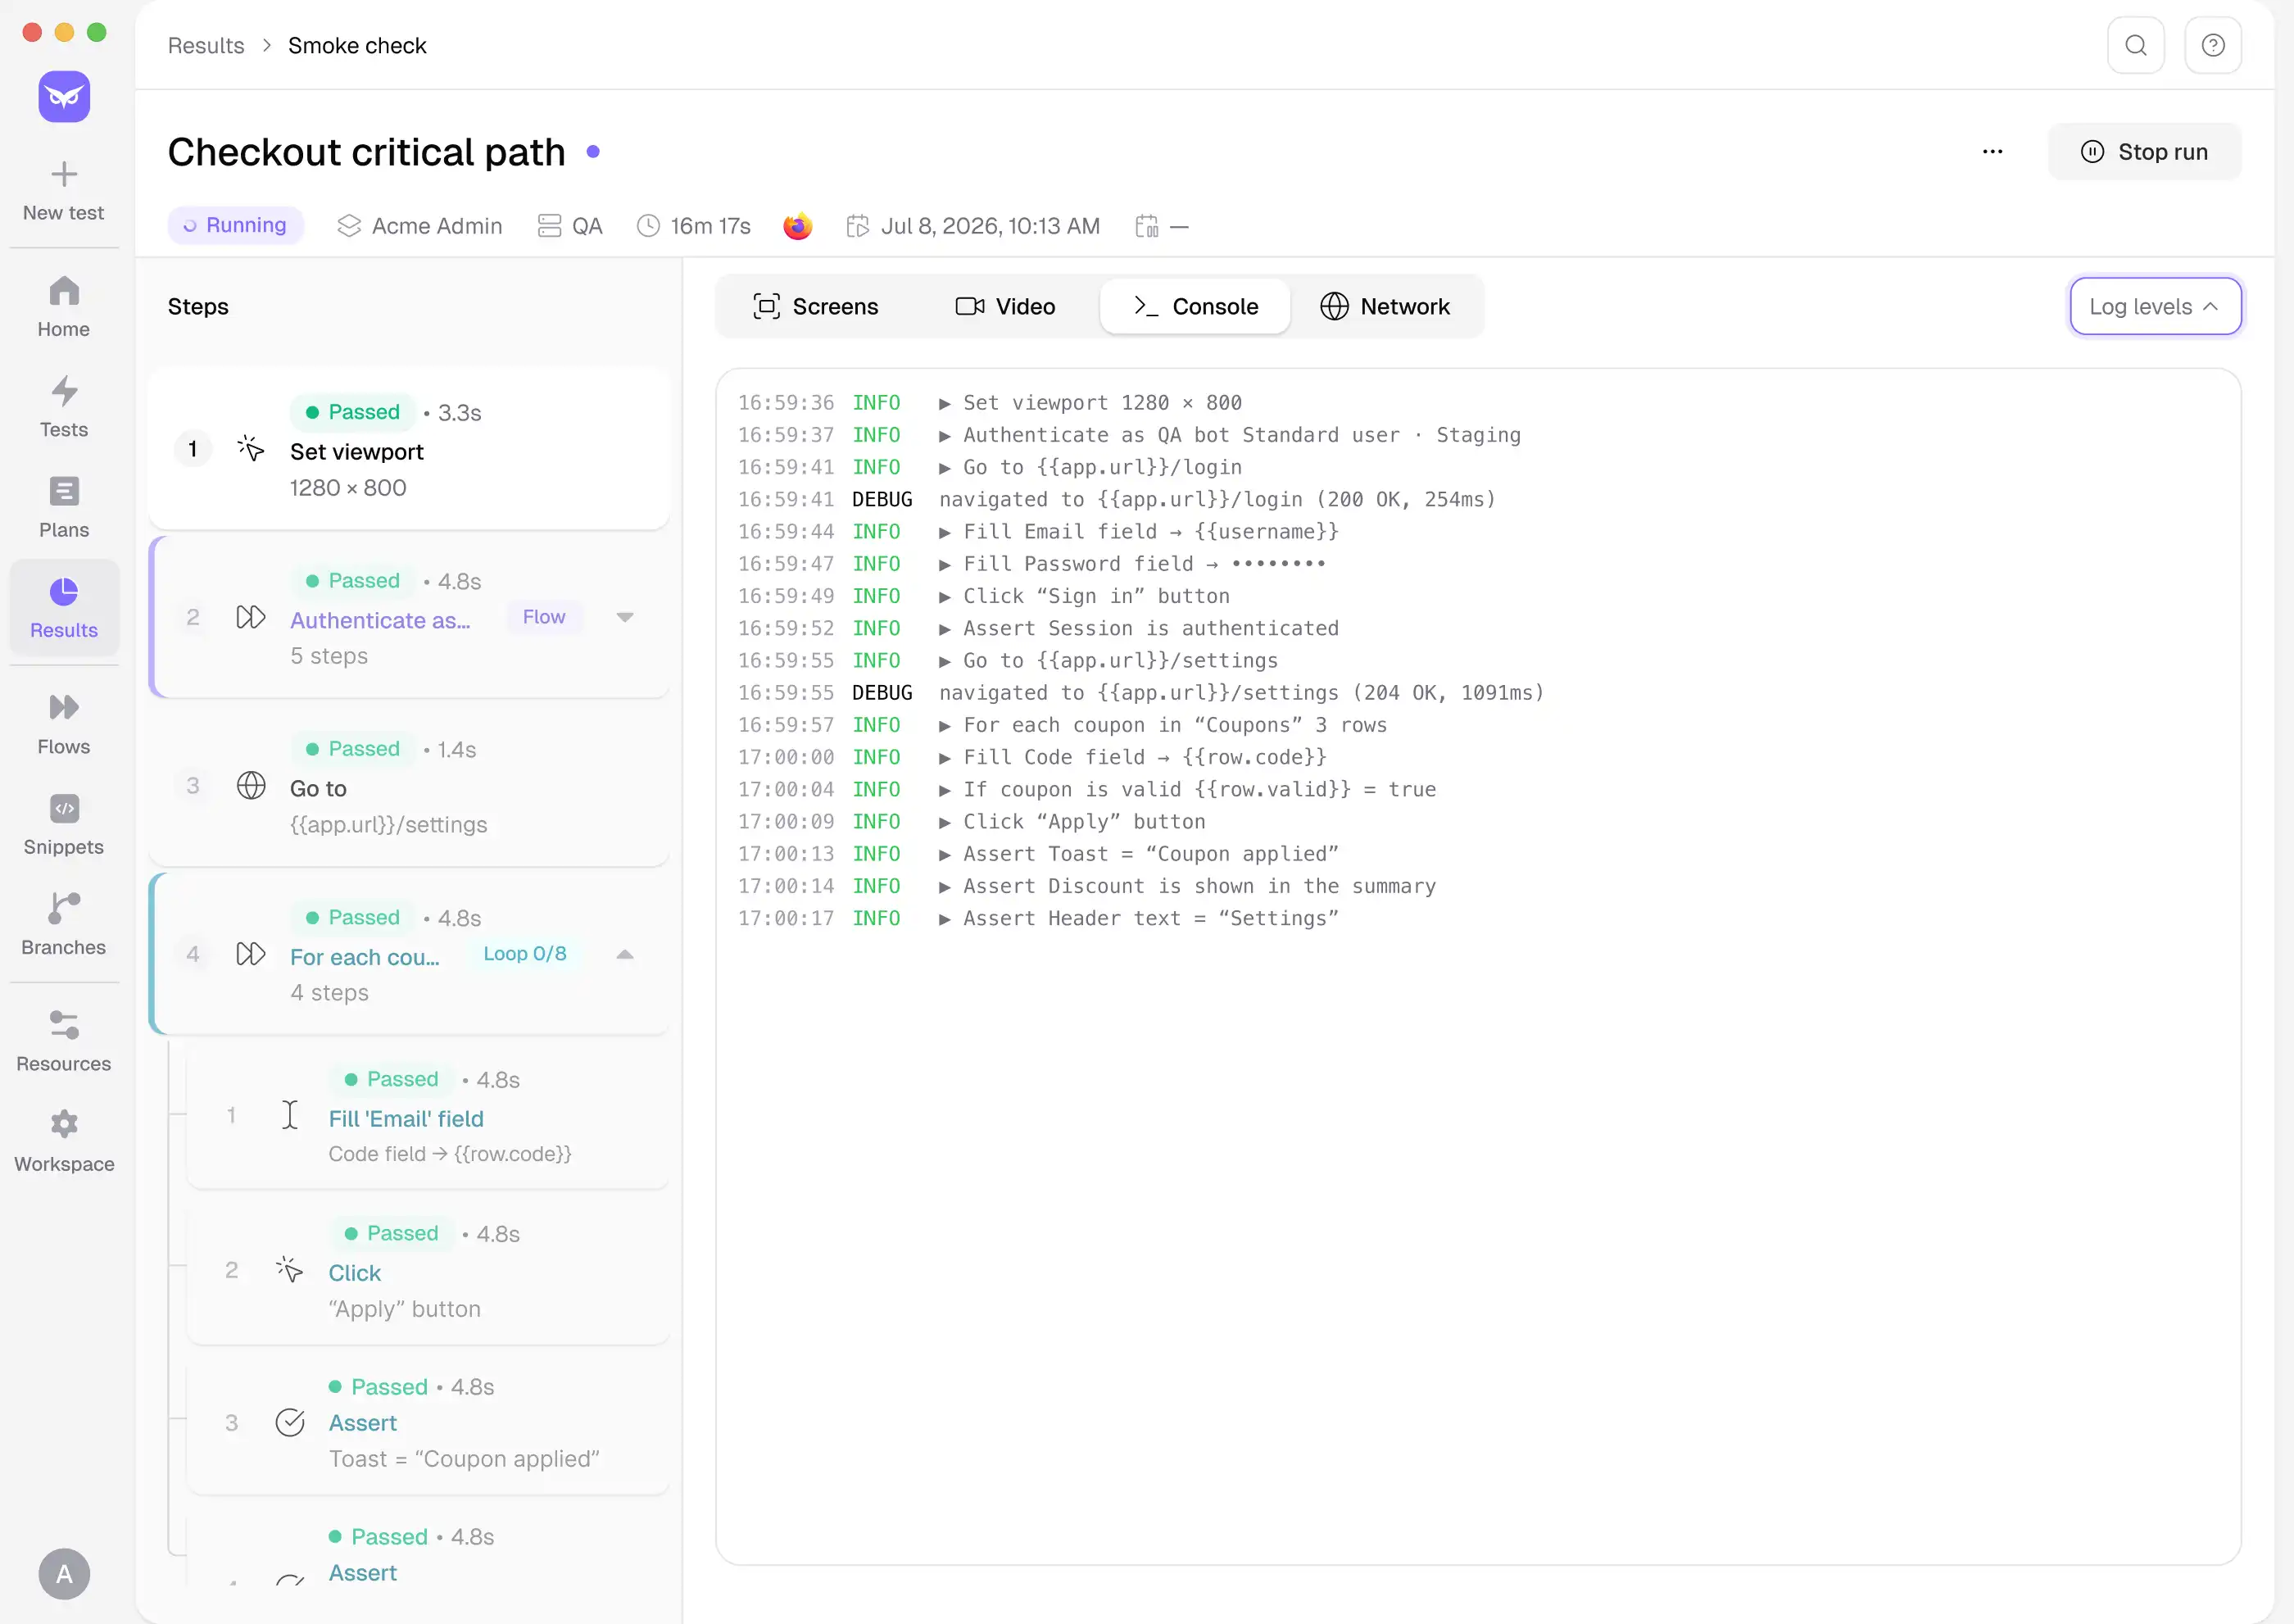
Task: Click the Smoke check breadcrumb
Action: tap(357, 46)
